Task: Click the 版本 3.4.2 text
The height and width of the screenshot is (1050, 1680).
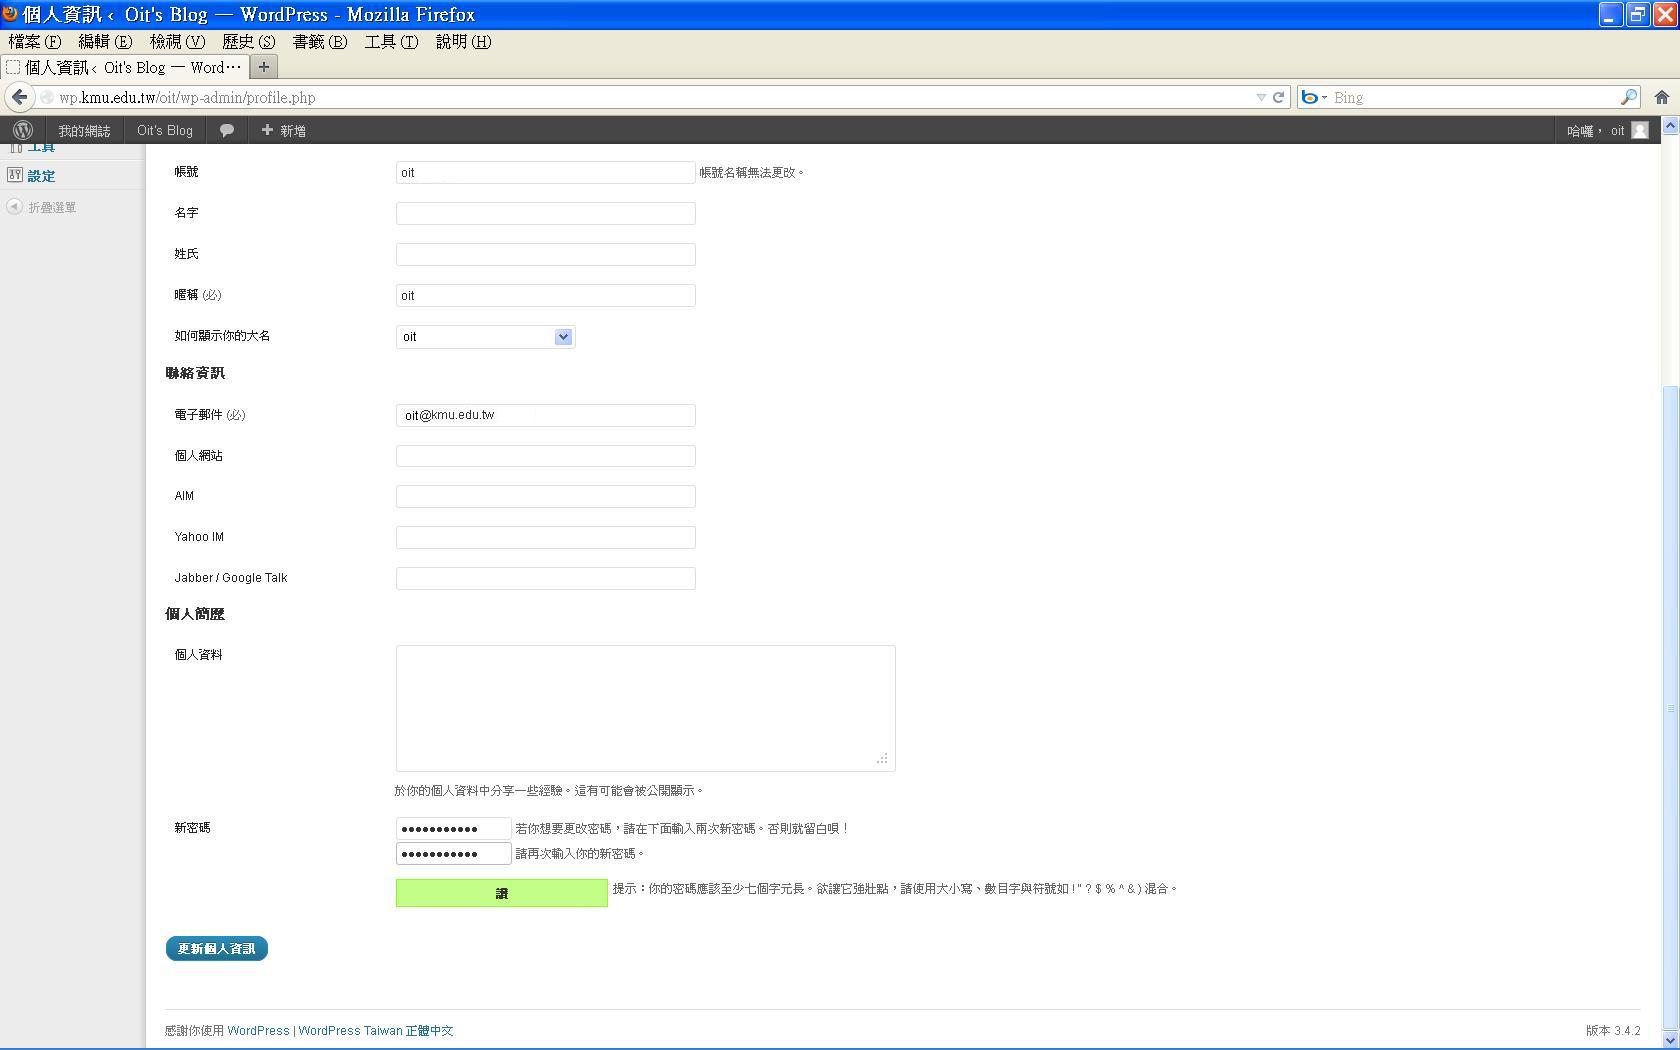Action: click(x=1613, y=1030)
